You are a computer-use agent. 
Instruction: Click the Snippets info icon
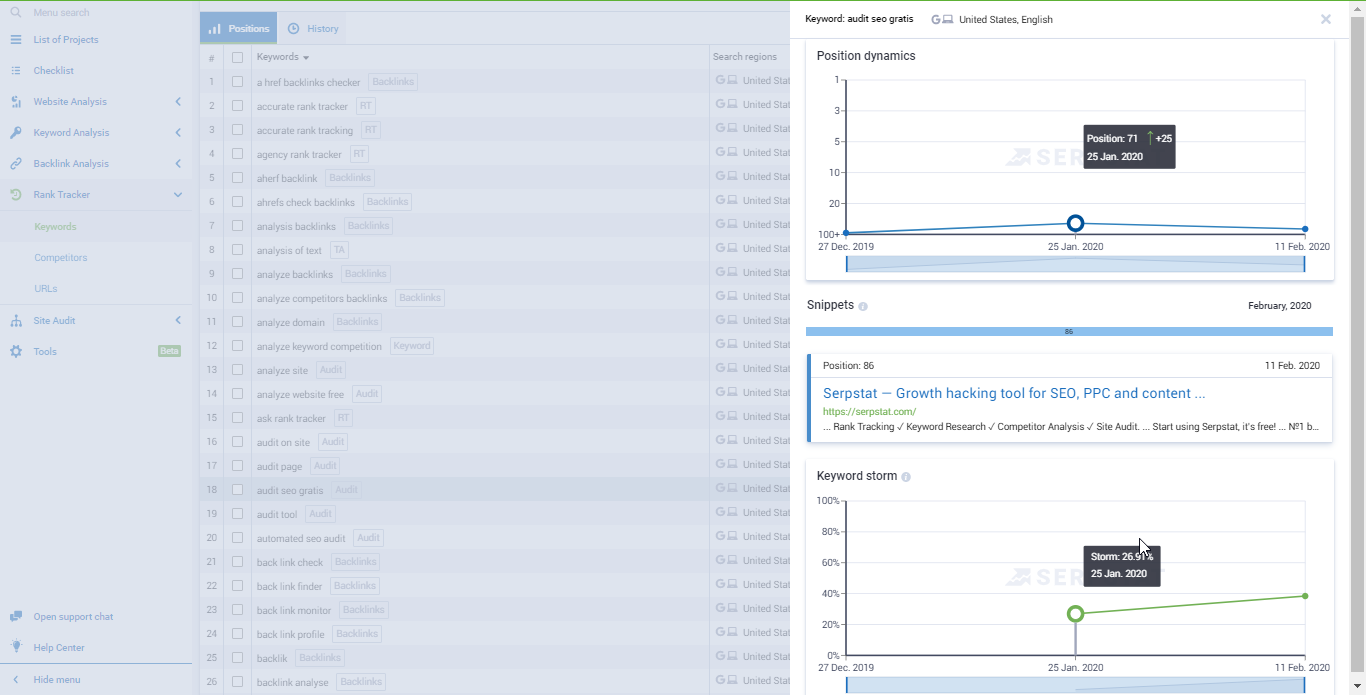click(x=863, y=306)
